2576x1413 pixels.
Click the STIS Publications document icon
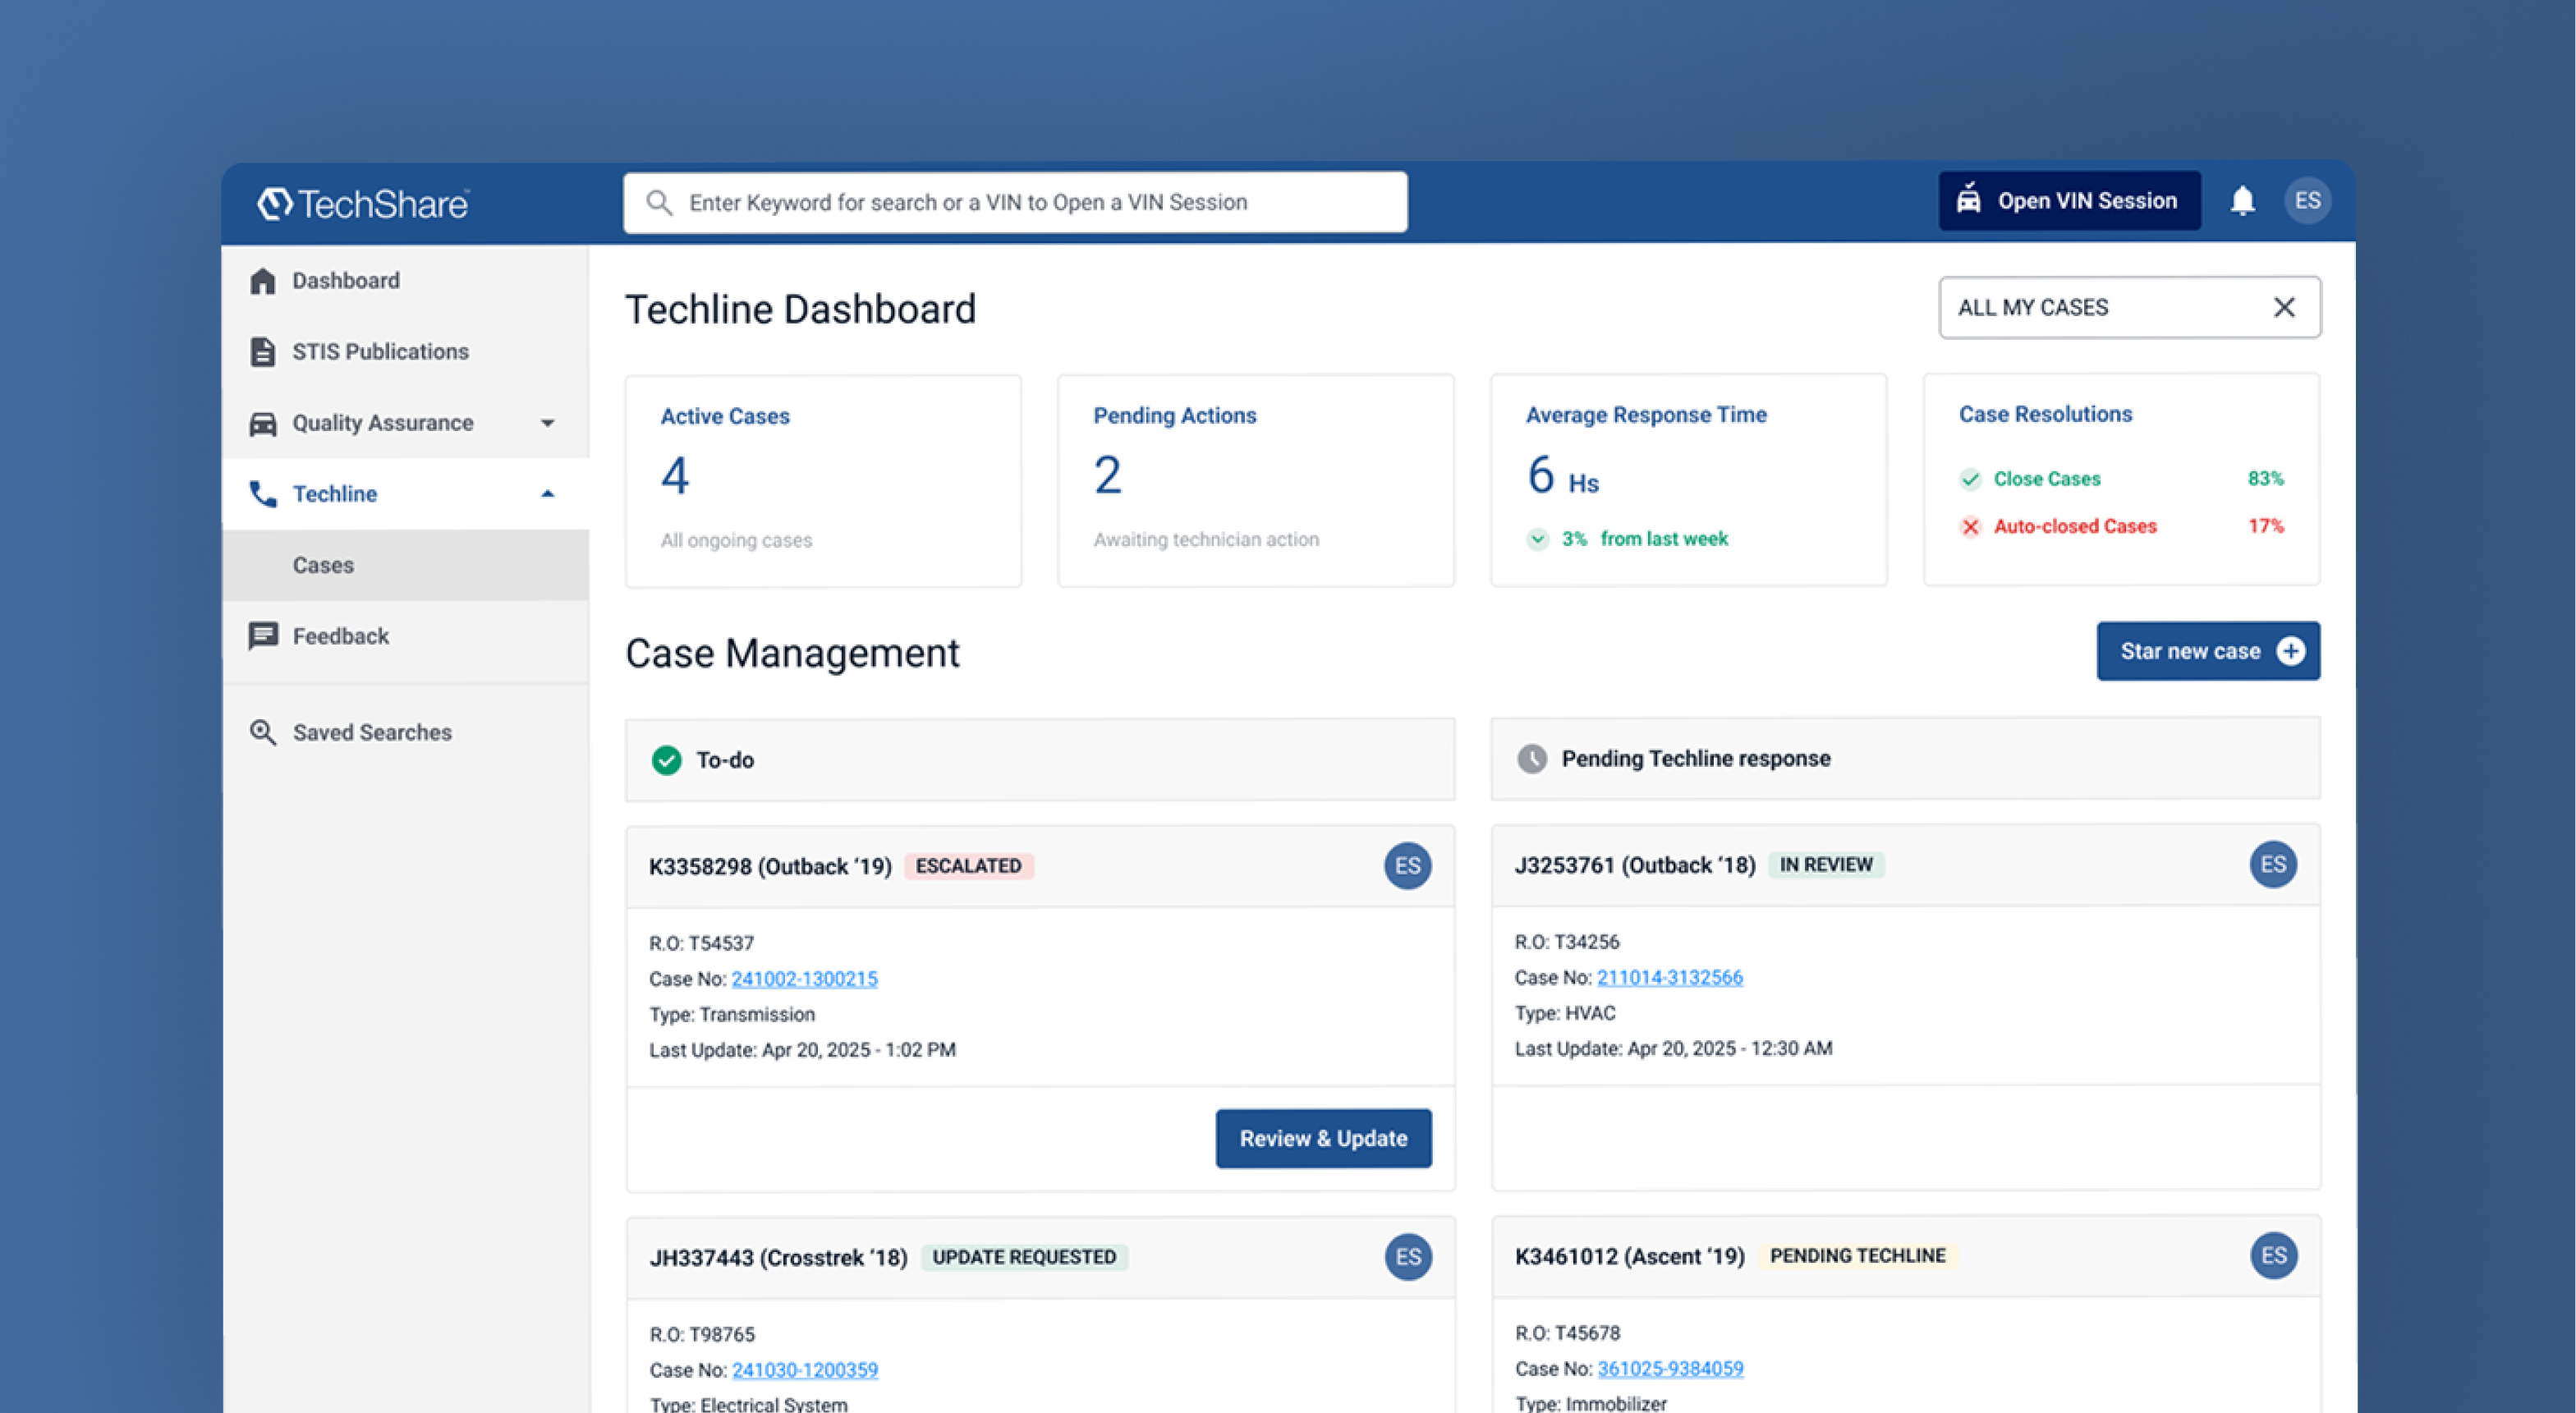click(x=263, y=352)
